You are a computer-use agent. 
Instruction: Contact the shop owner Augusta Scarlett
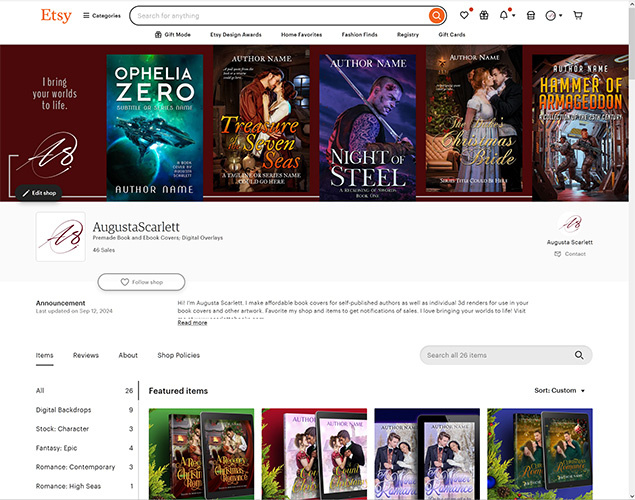(570, 254)
